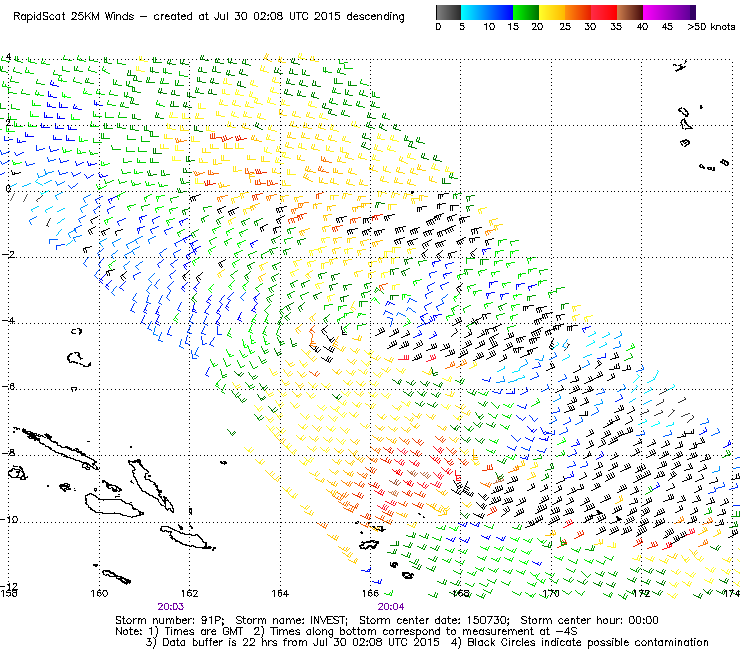Click latitude label '-8' on left axis

click(x=7, y=453)
